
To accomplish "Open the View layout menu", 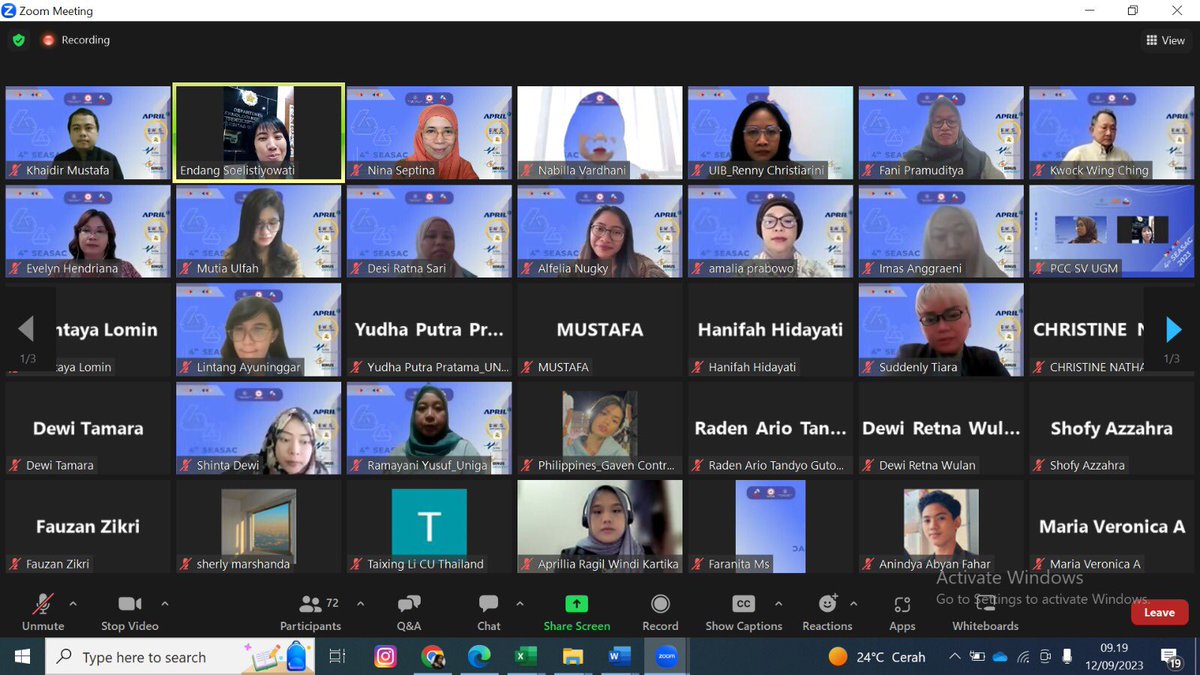I will [x=1166, y=41].
